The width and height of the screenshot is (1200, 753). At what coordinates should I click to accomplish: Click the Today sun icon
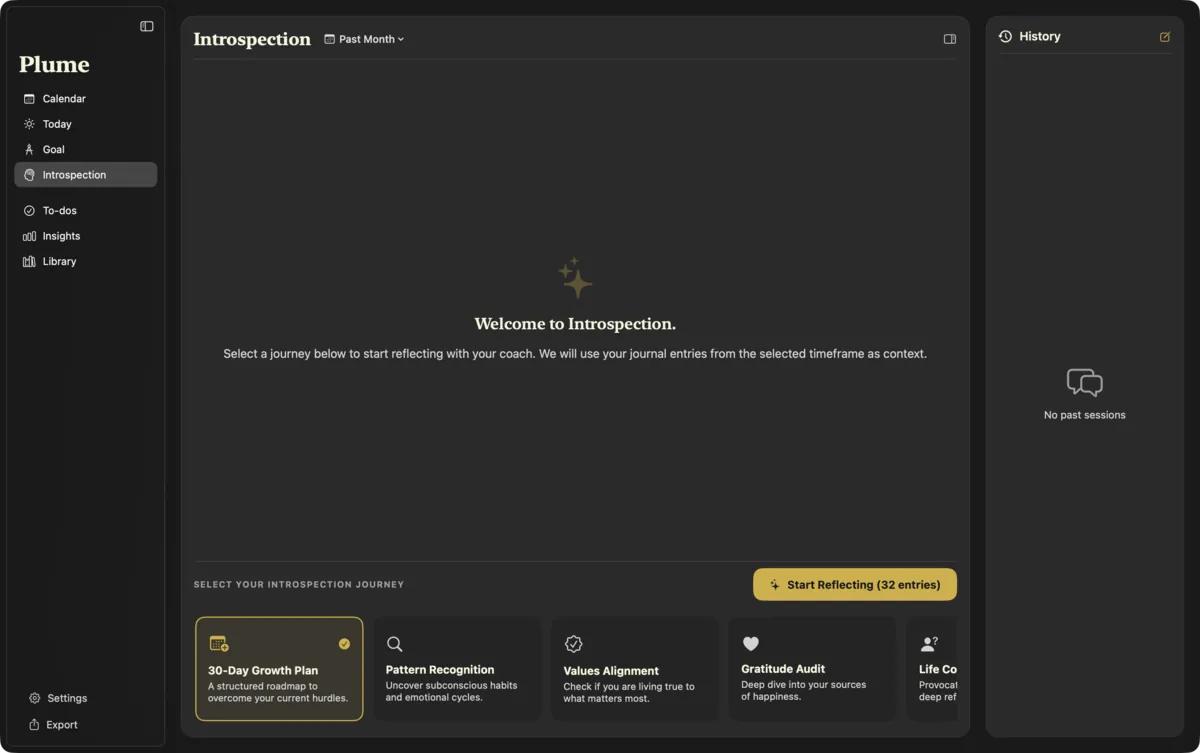point(29,124)
